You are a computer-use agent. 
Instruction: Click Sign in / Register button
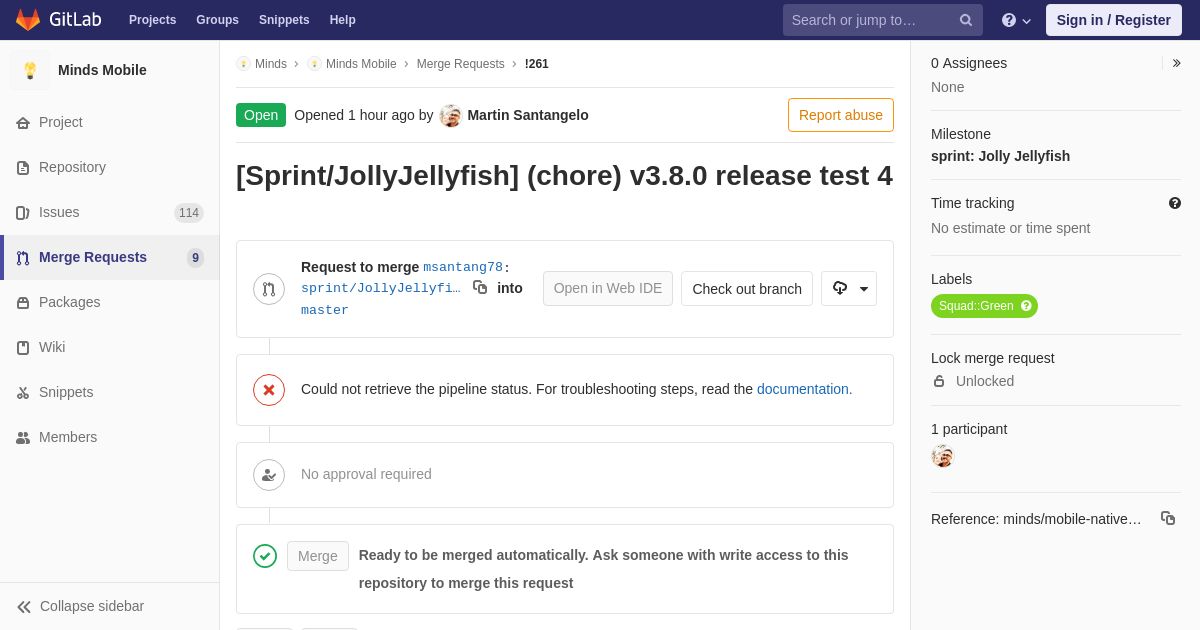point(1114,20)
